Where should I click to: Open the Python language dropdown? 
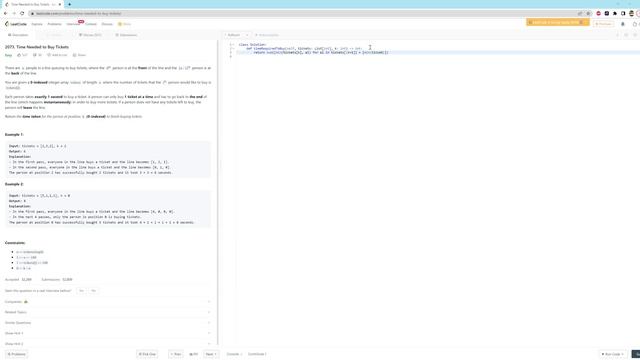point(237,35)
